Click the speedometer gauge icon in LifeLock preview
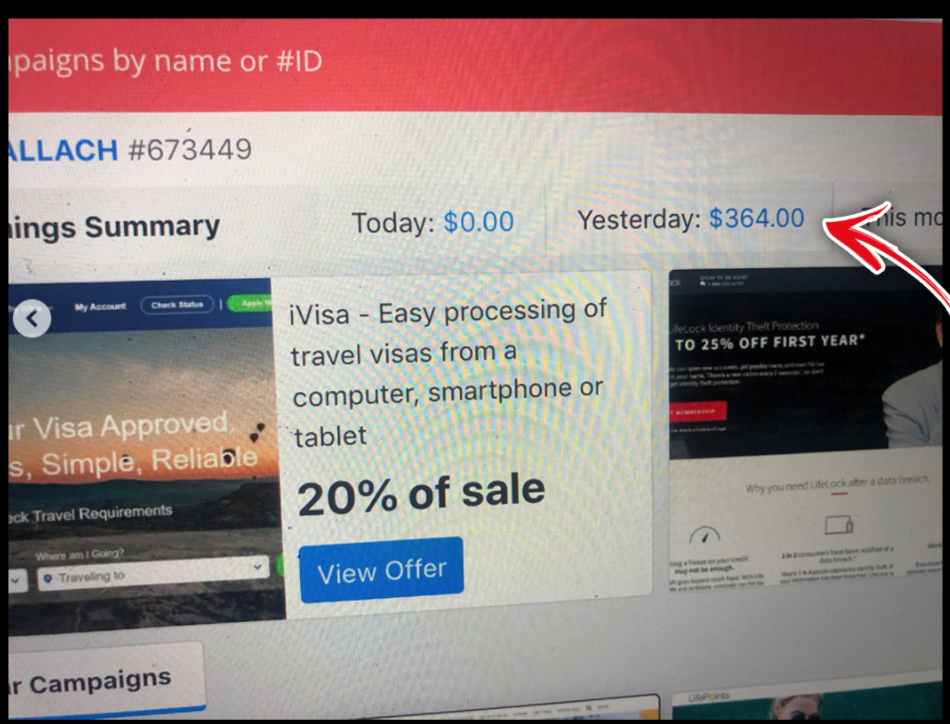The width and height of the screenshot is (950, 724). click(705, 536)
